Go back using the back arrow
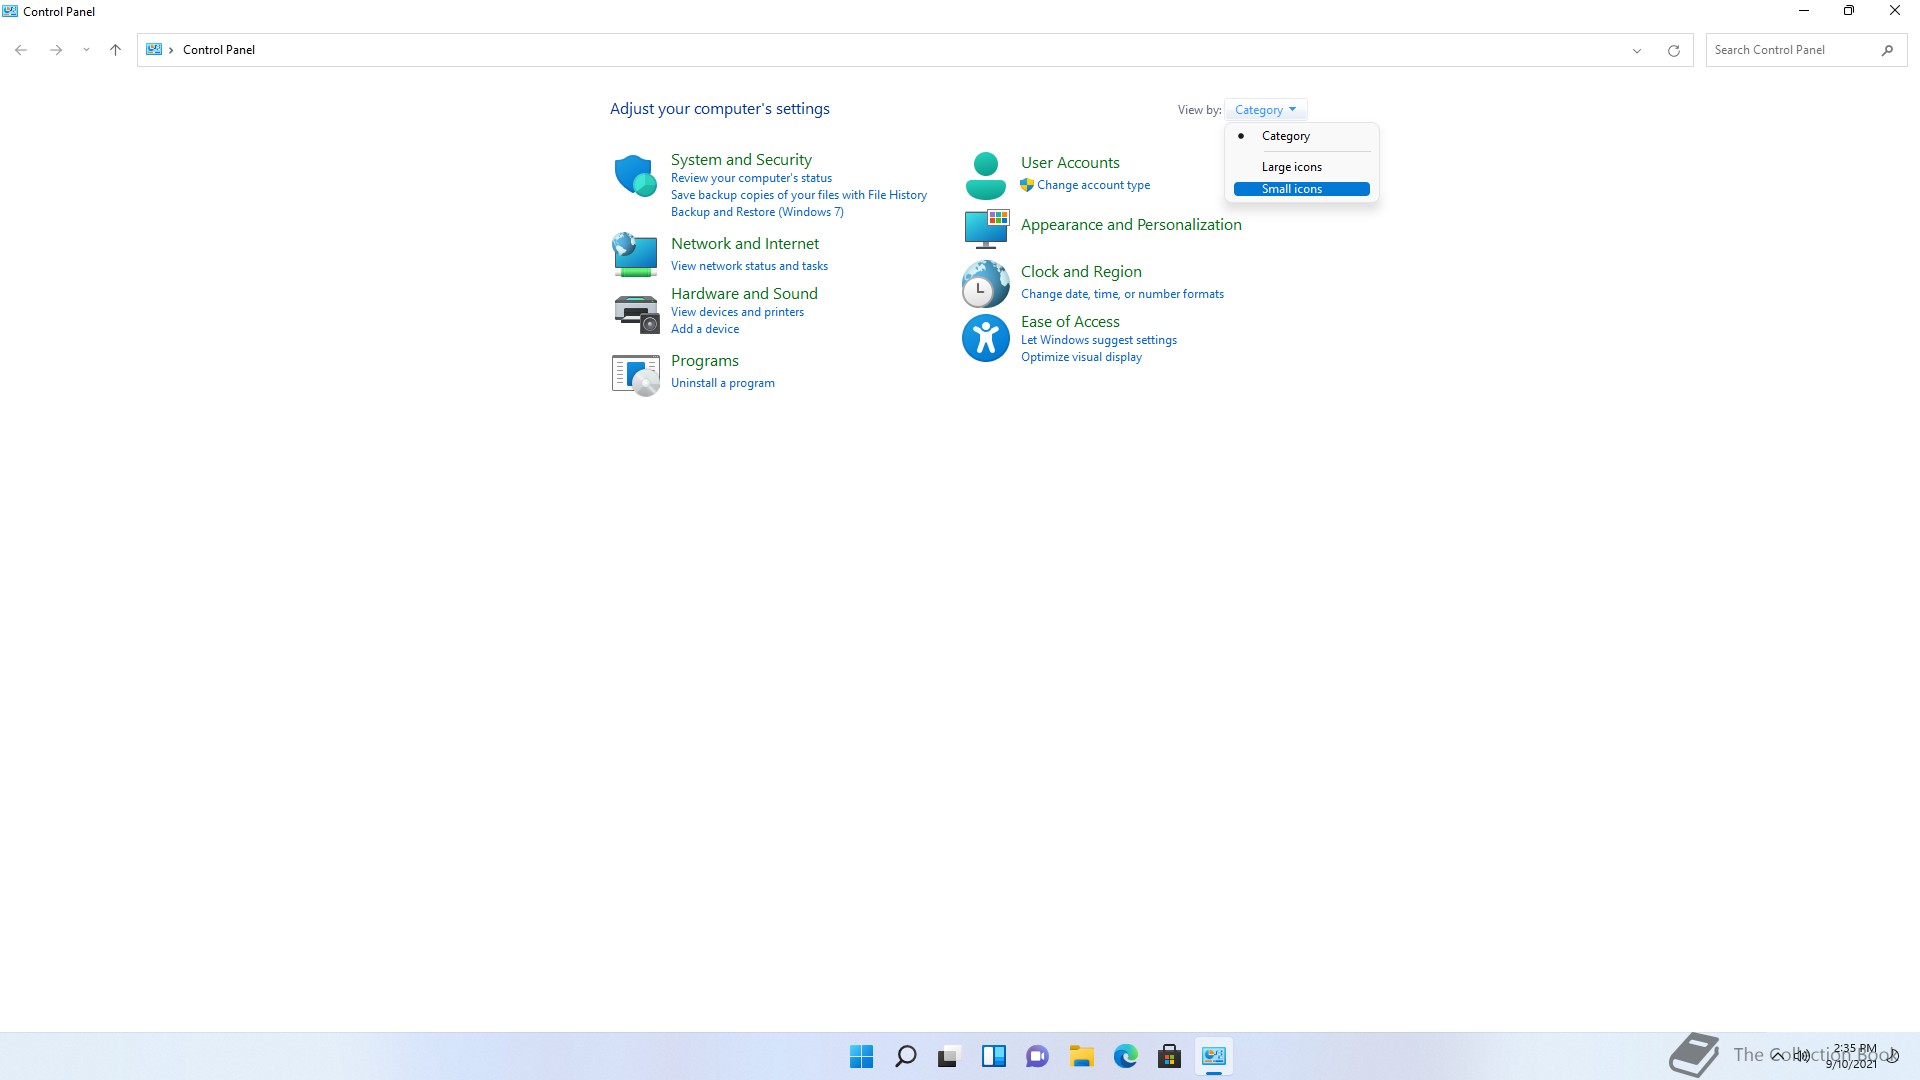Screen dimensions: 1920x1080 coord(21,50)
